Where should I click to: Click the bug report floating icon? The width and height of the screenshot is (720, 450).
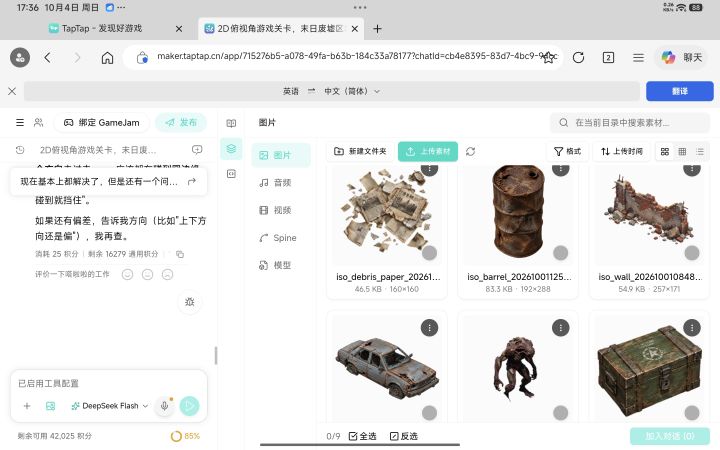point(190,302)
